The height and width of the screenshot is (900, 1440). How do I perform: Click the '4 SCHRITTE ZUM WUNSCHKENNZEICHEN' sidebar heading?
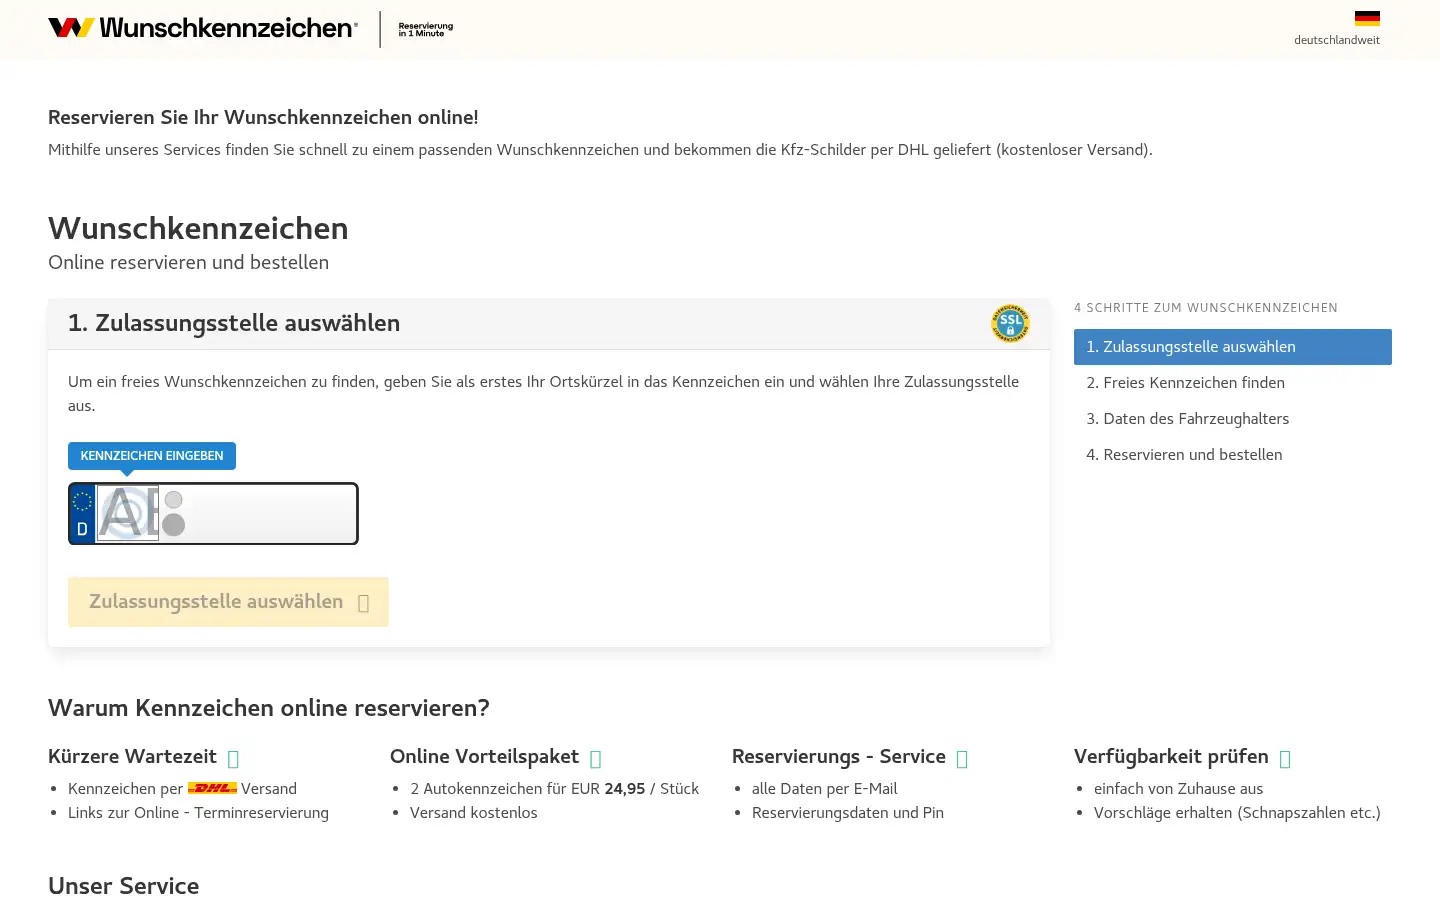pyautogui.click(x=1206, y=308)
